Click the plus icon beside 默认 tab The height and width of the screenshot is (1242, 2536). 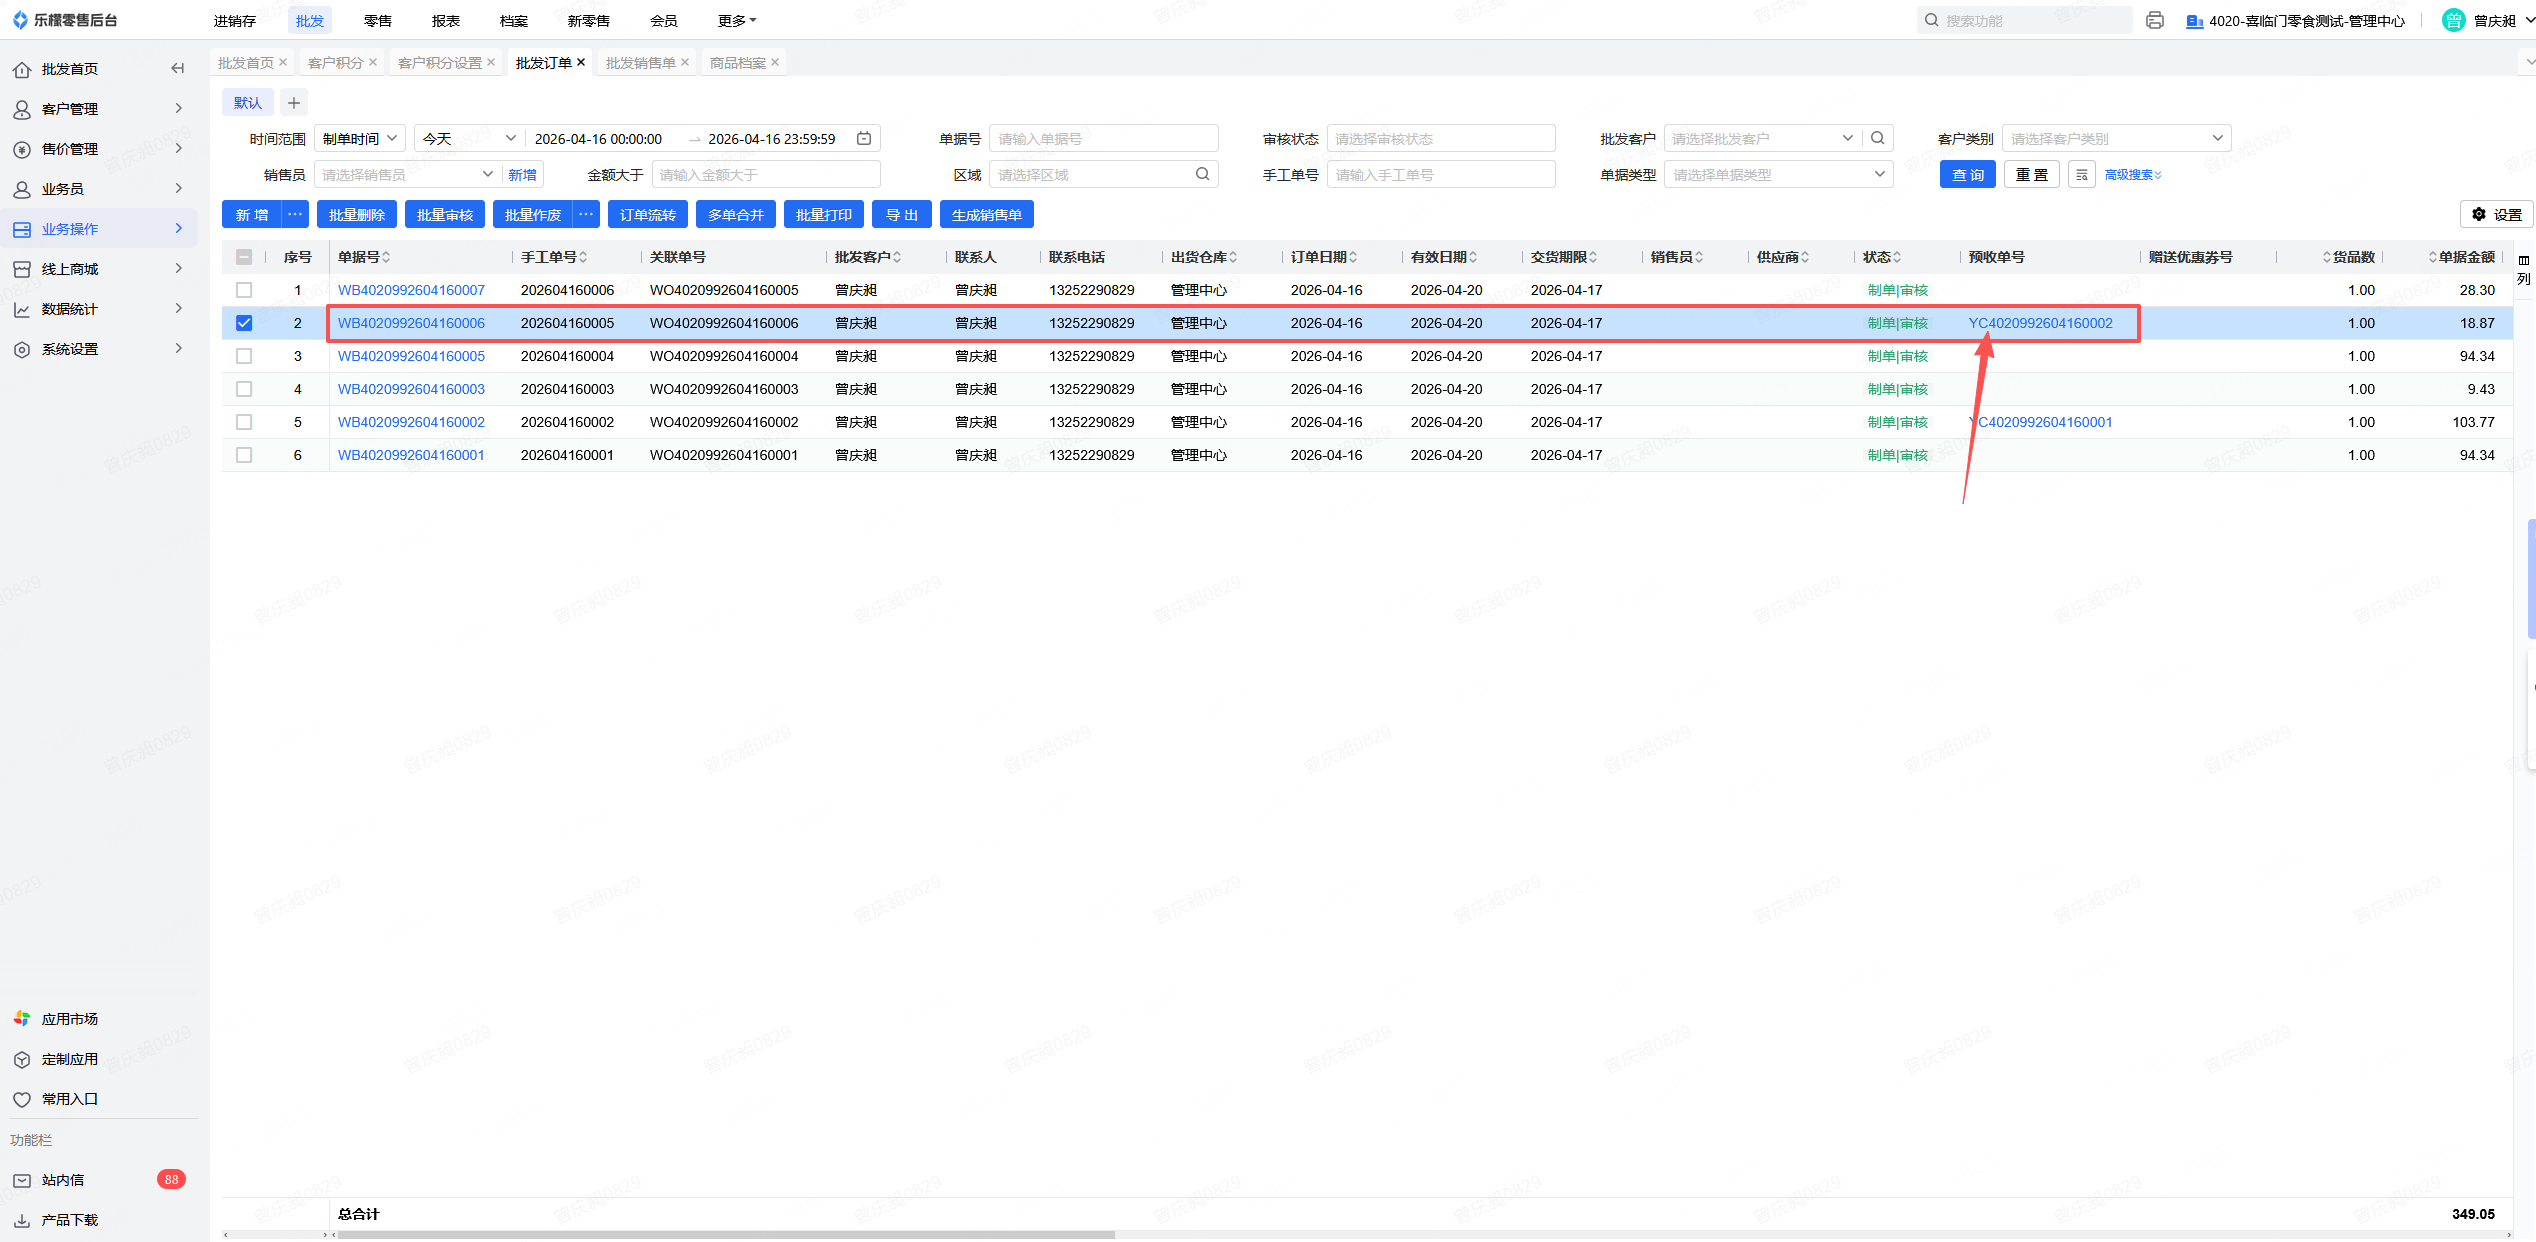pyautogui.click(x=294, y=102)
